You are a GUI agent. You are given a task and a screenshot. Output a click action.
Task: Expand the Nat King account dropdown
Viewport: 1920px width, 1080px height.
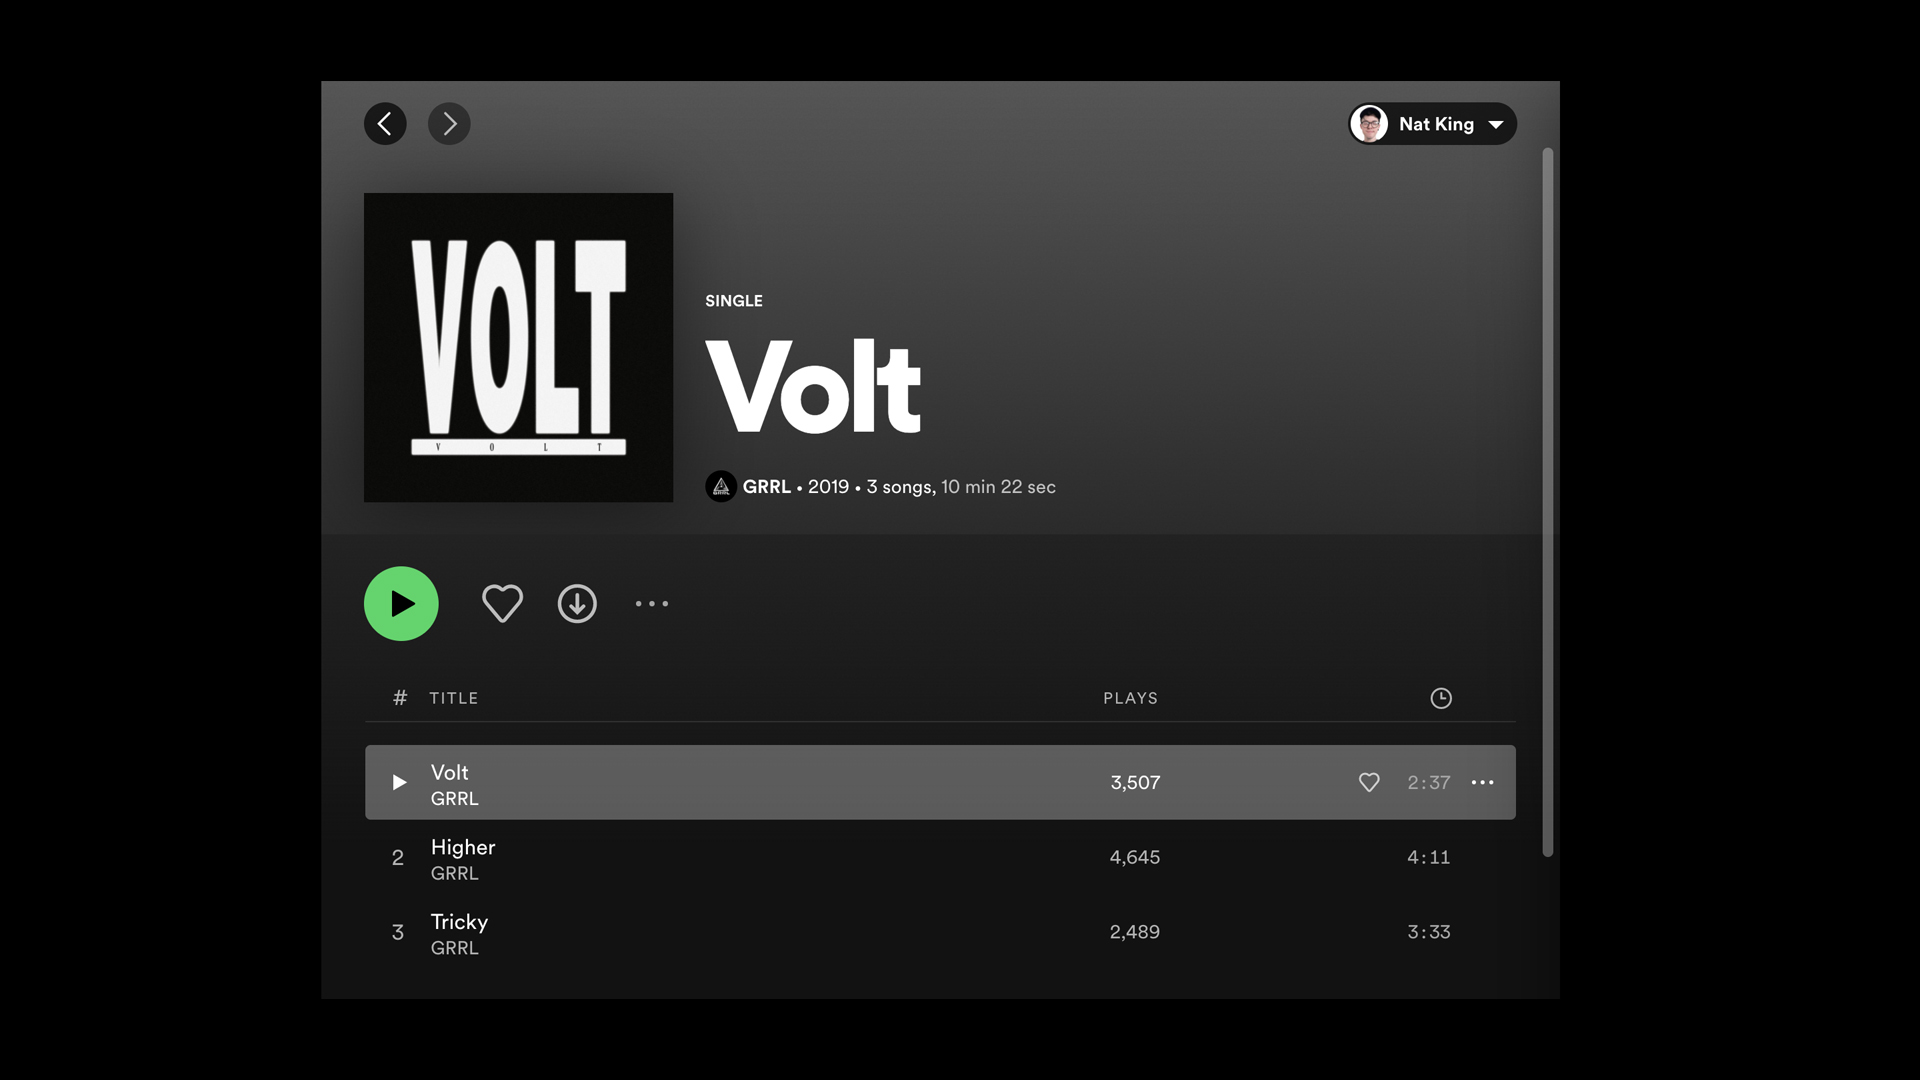[1496, 125]
